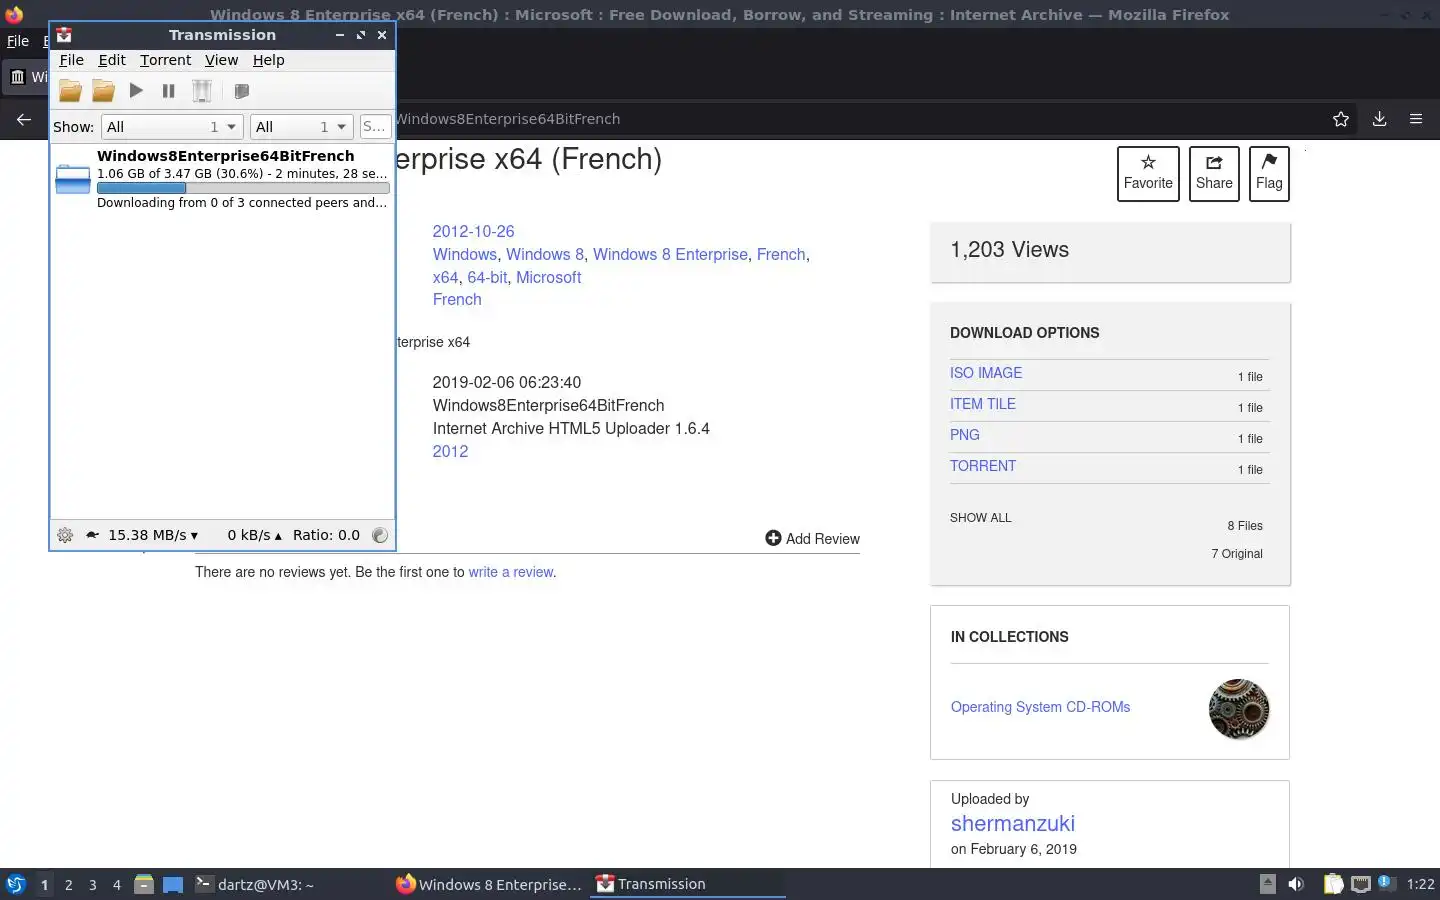Open the PNG download link

965,435
